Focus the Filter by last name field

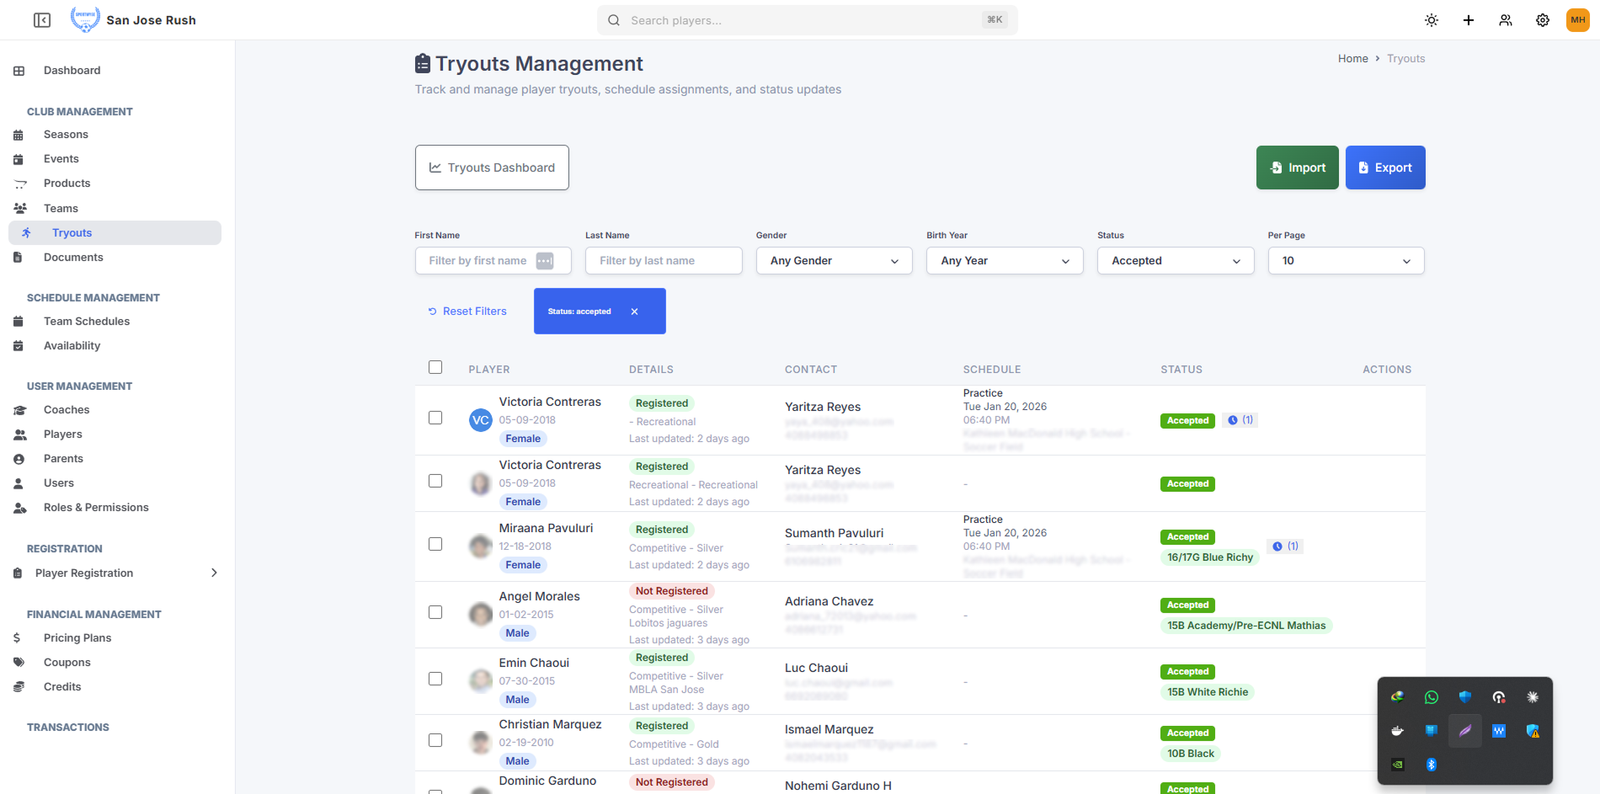pos(663,261)
